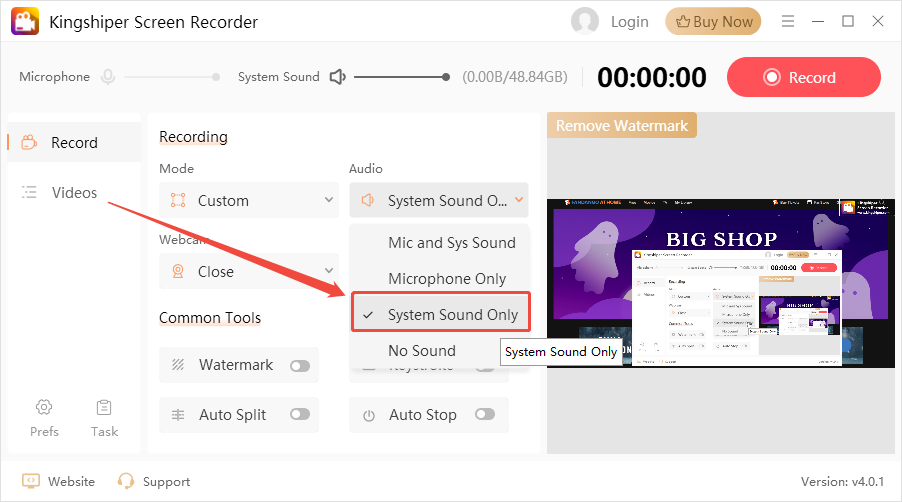The image size is (902, 502).
Task: Click the Version: v4.0.1 text
Action: click(842, 481)
